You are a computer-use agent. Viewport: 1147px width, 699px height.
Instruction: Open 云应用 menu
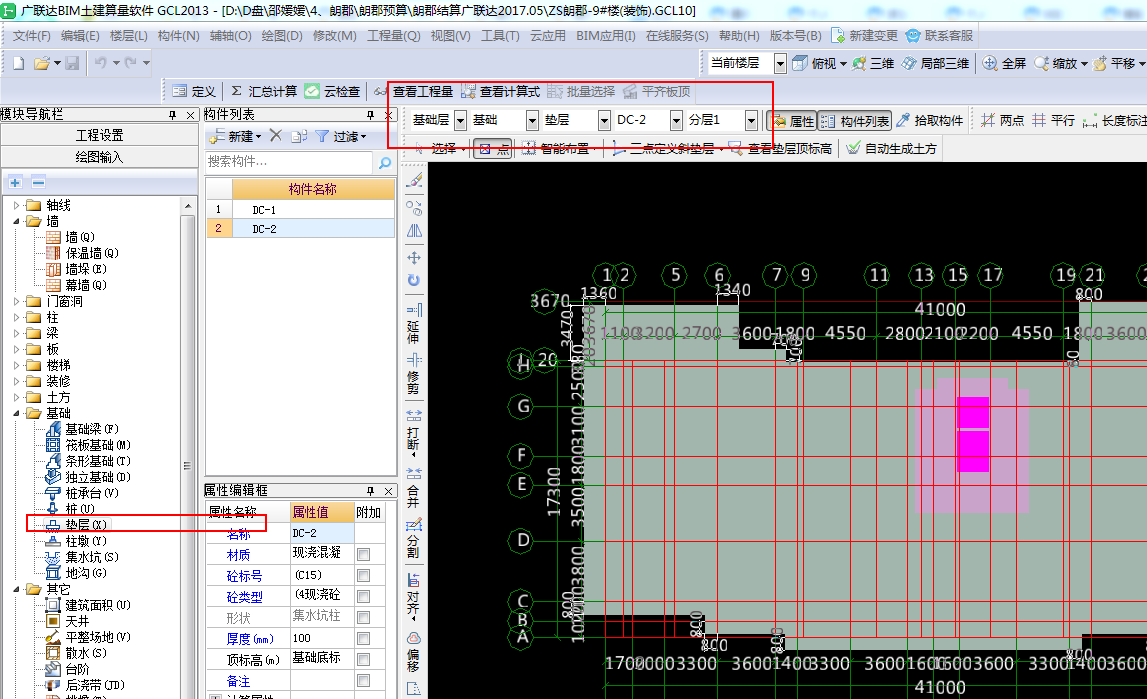point(548,36)
